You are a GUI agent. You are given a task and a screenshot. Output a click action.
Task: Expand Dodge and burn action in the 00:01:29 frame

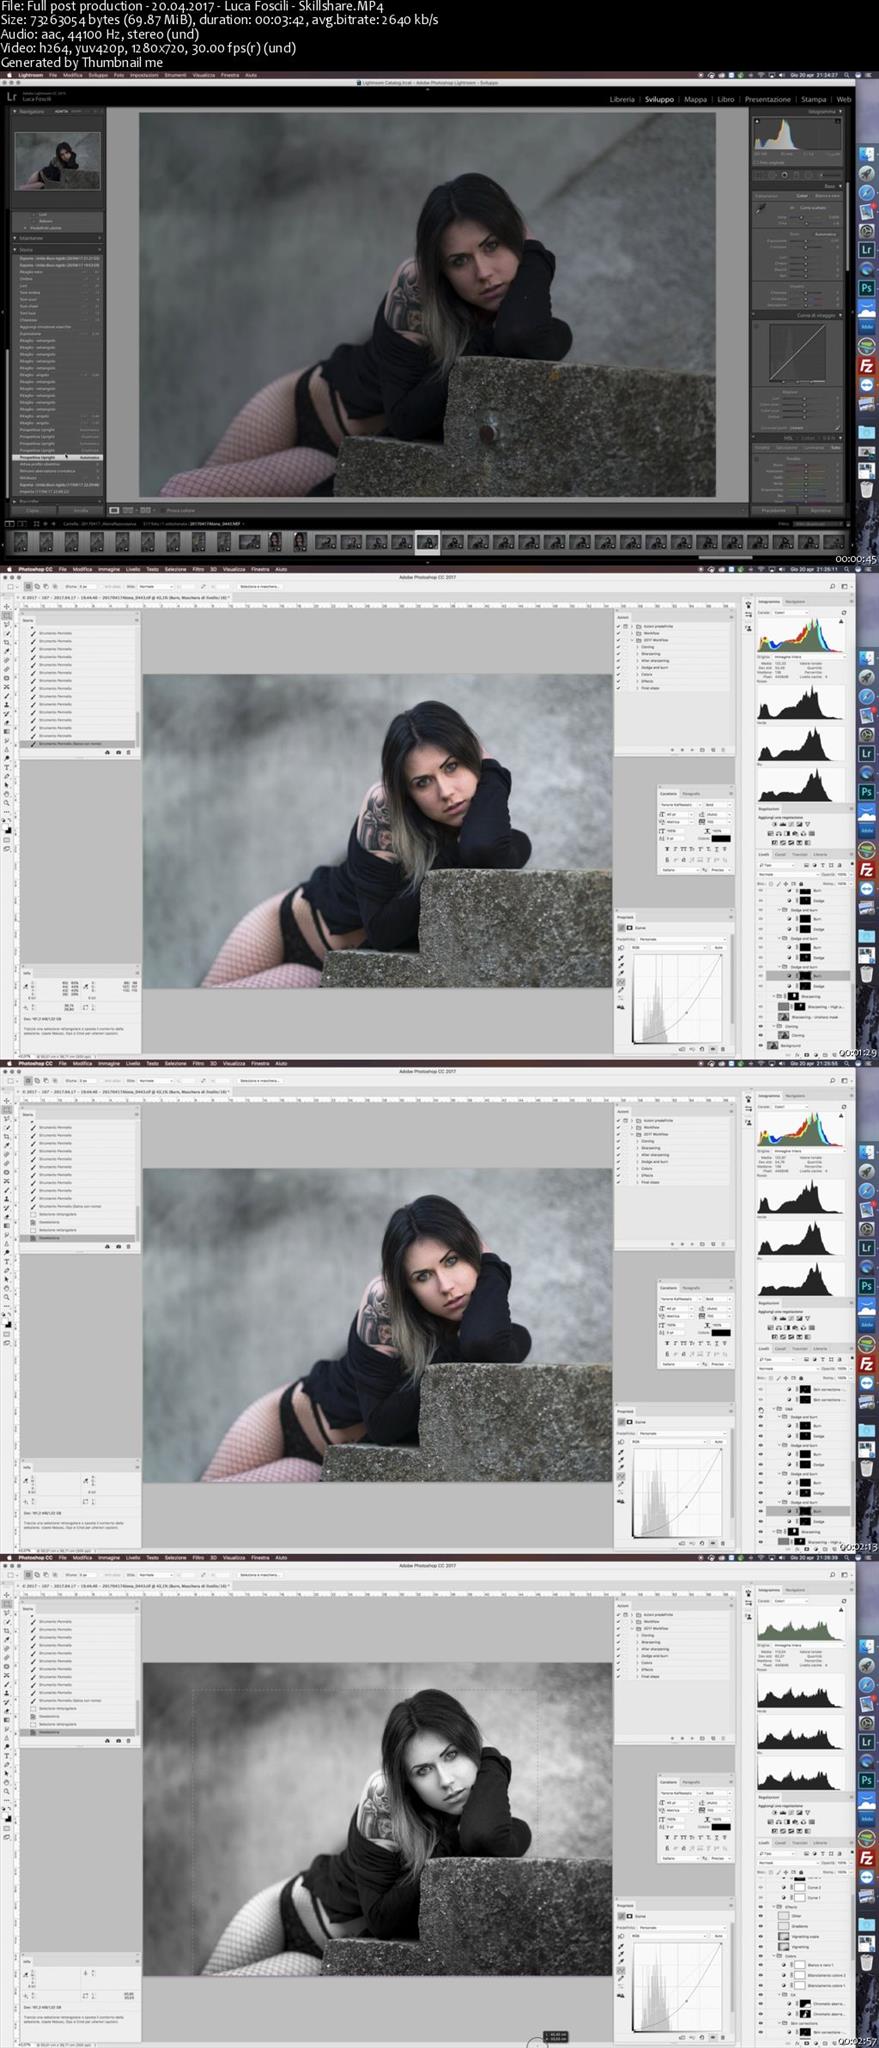(x=637, y=667)
